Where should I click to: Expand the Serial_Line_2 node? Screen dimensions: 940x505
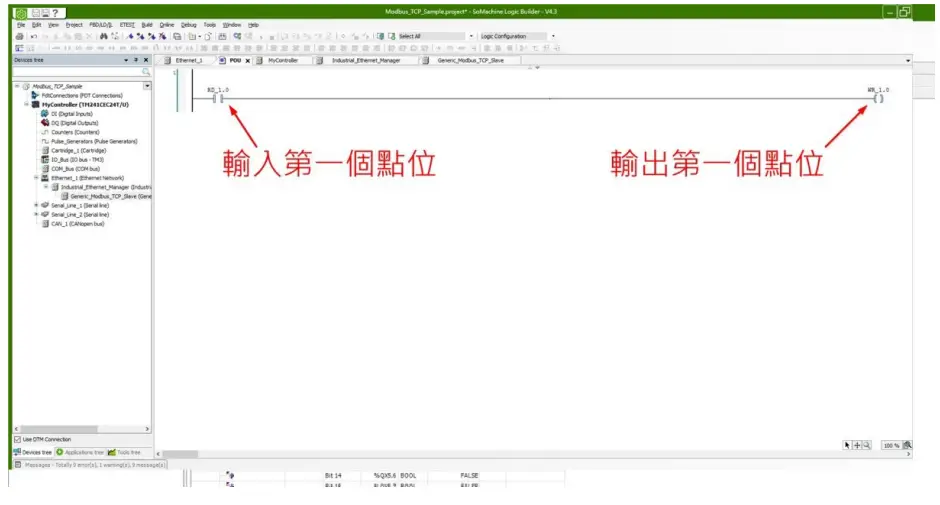36,214
